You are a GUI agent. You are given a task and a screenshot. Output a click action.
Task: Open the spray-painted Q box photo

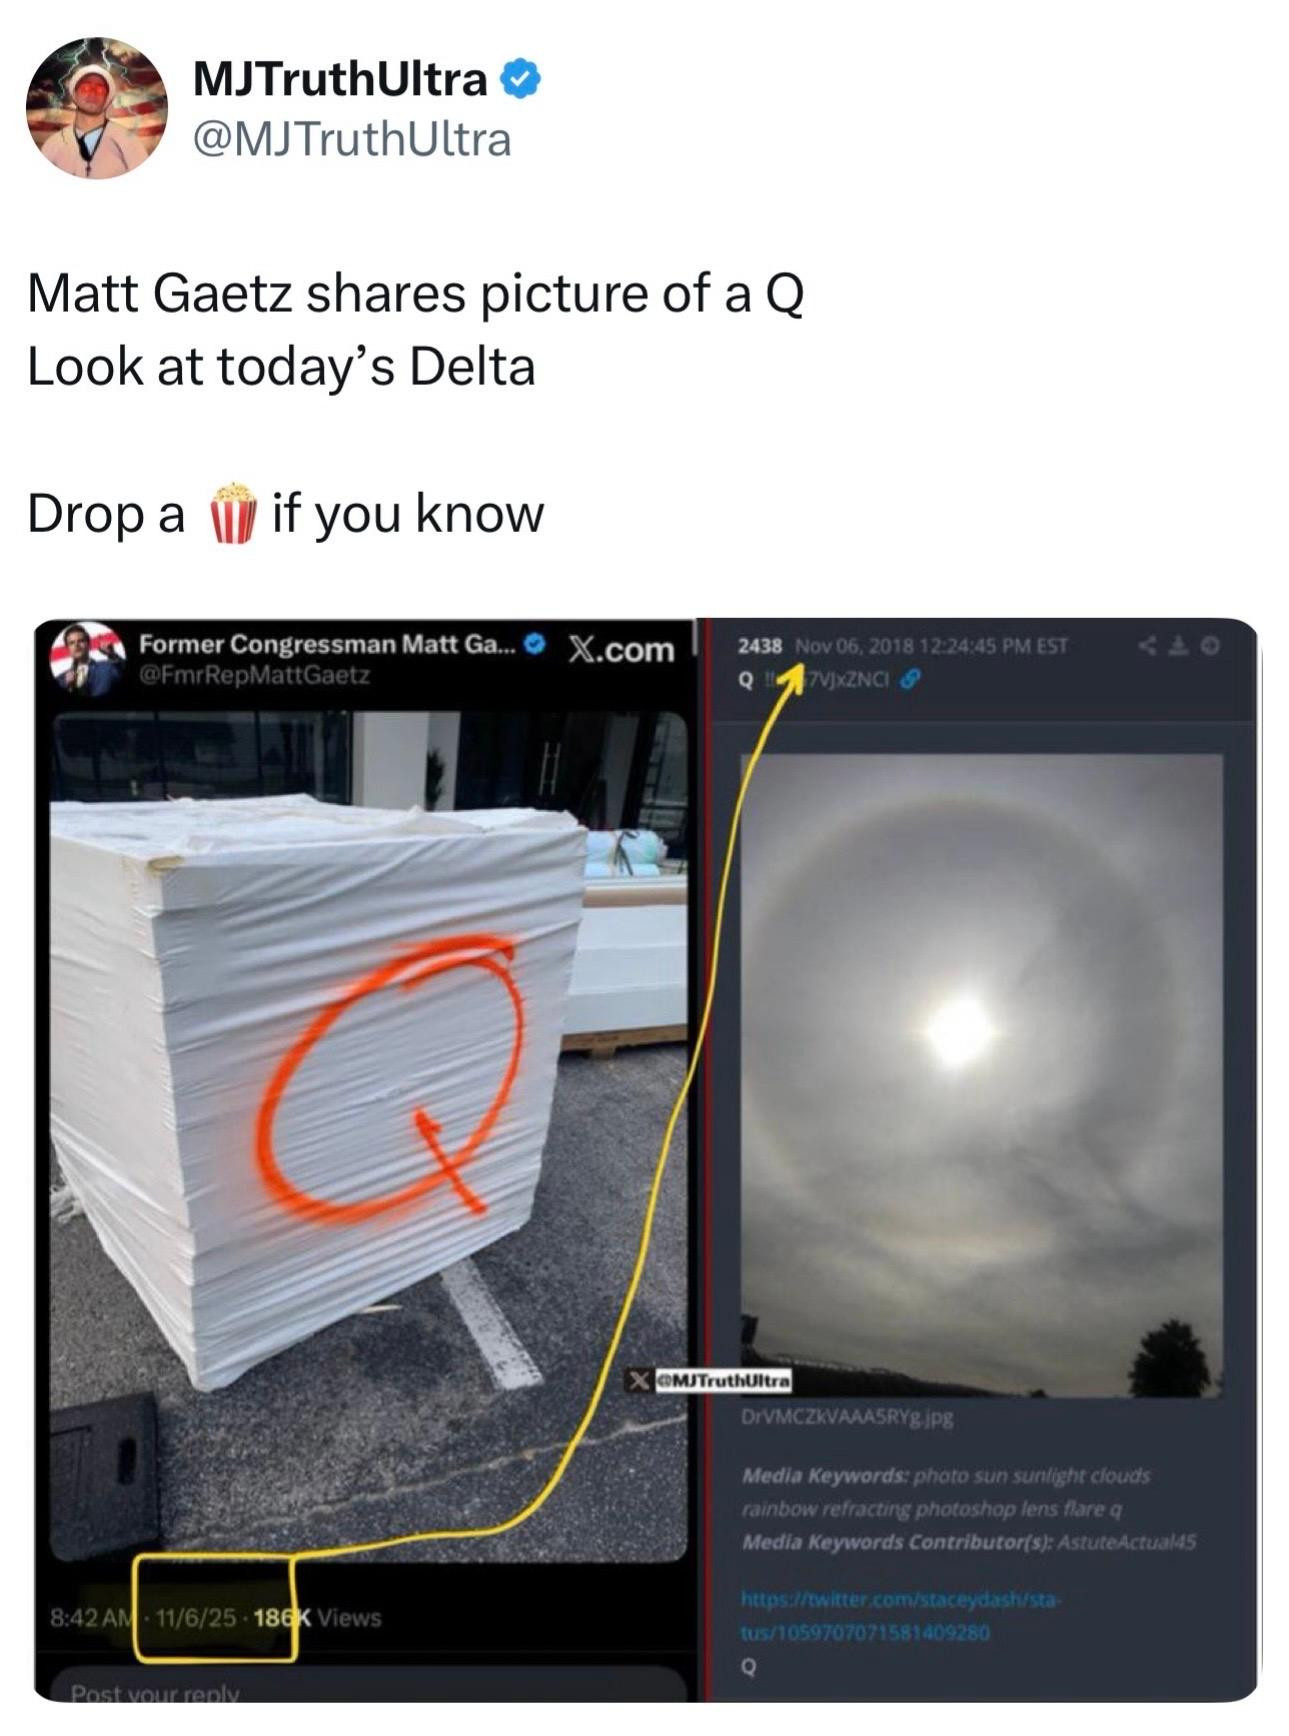pos(369,1134)
